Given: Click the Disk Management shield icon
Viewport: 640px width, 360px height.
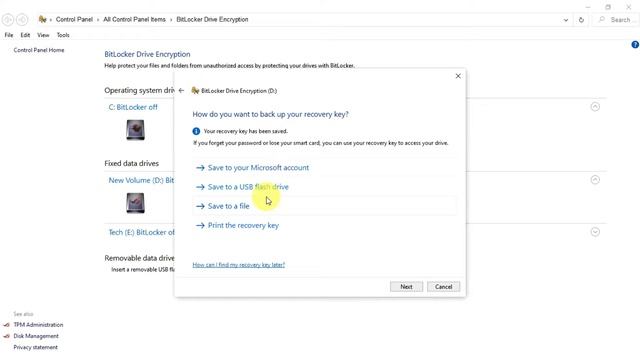Looking at the screenshot, I should pos(7,336).
